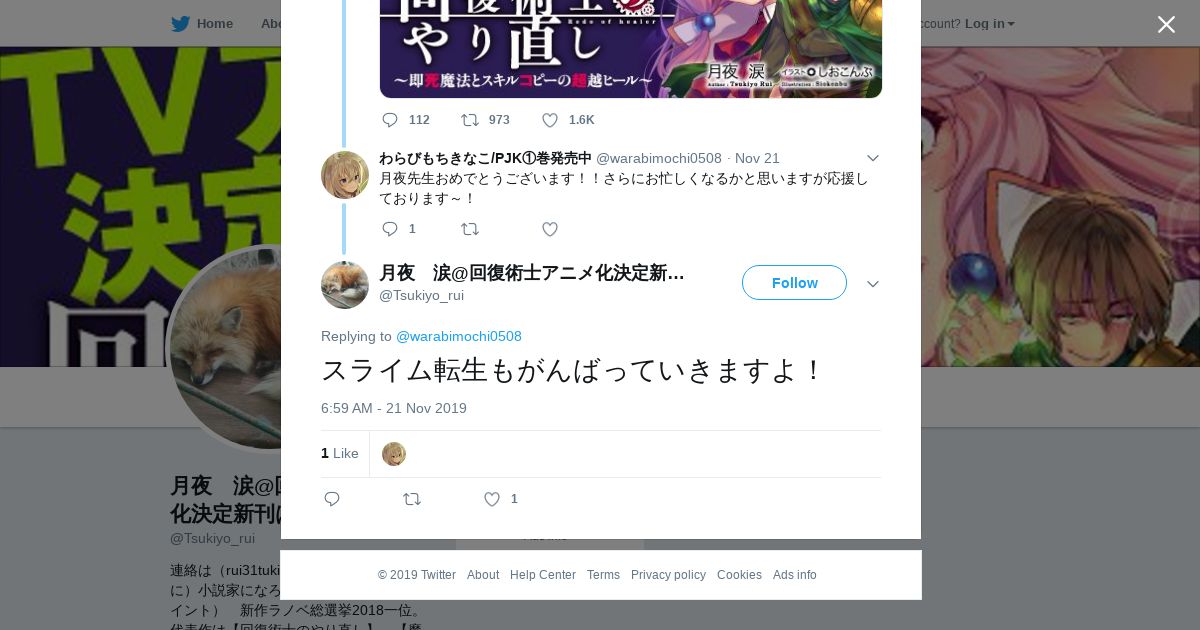The height and width of the screenshot is (630, 1200).
Task: Click reply icon under main tweet
Action: pyautogui.click(x=332, y=499)
